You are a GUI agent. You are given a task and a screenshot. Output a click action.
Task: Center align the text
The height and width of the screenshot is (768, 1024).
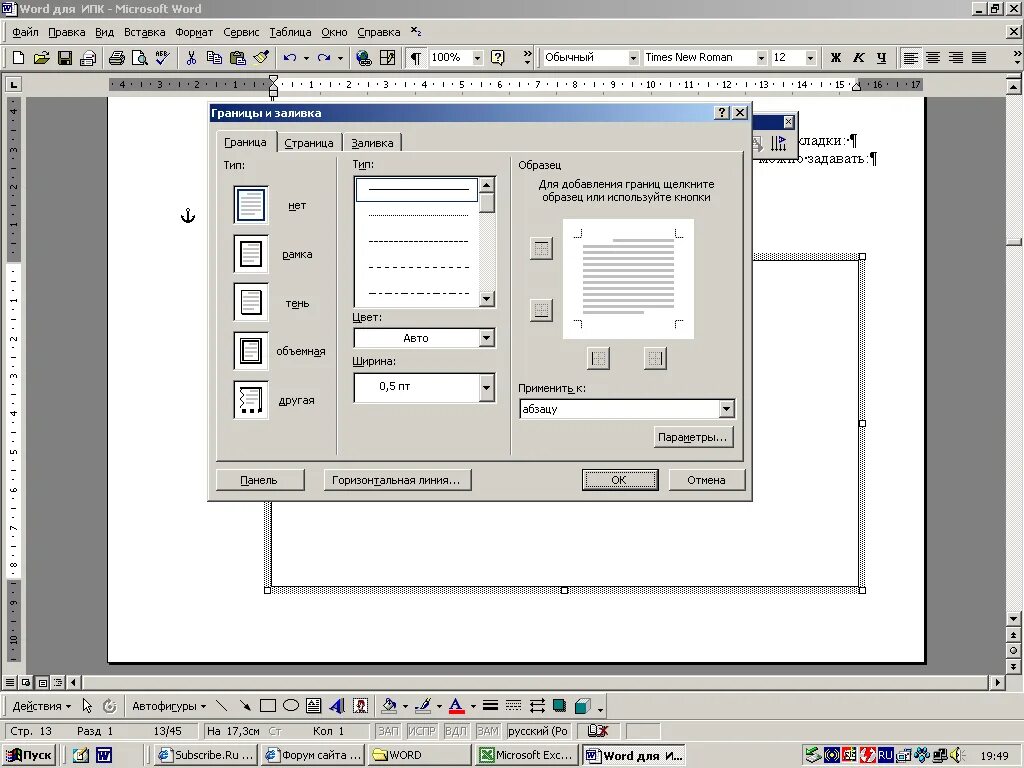tap(933, 57)
